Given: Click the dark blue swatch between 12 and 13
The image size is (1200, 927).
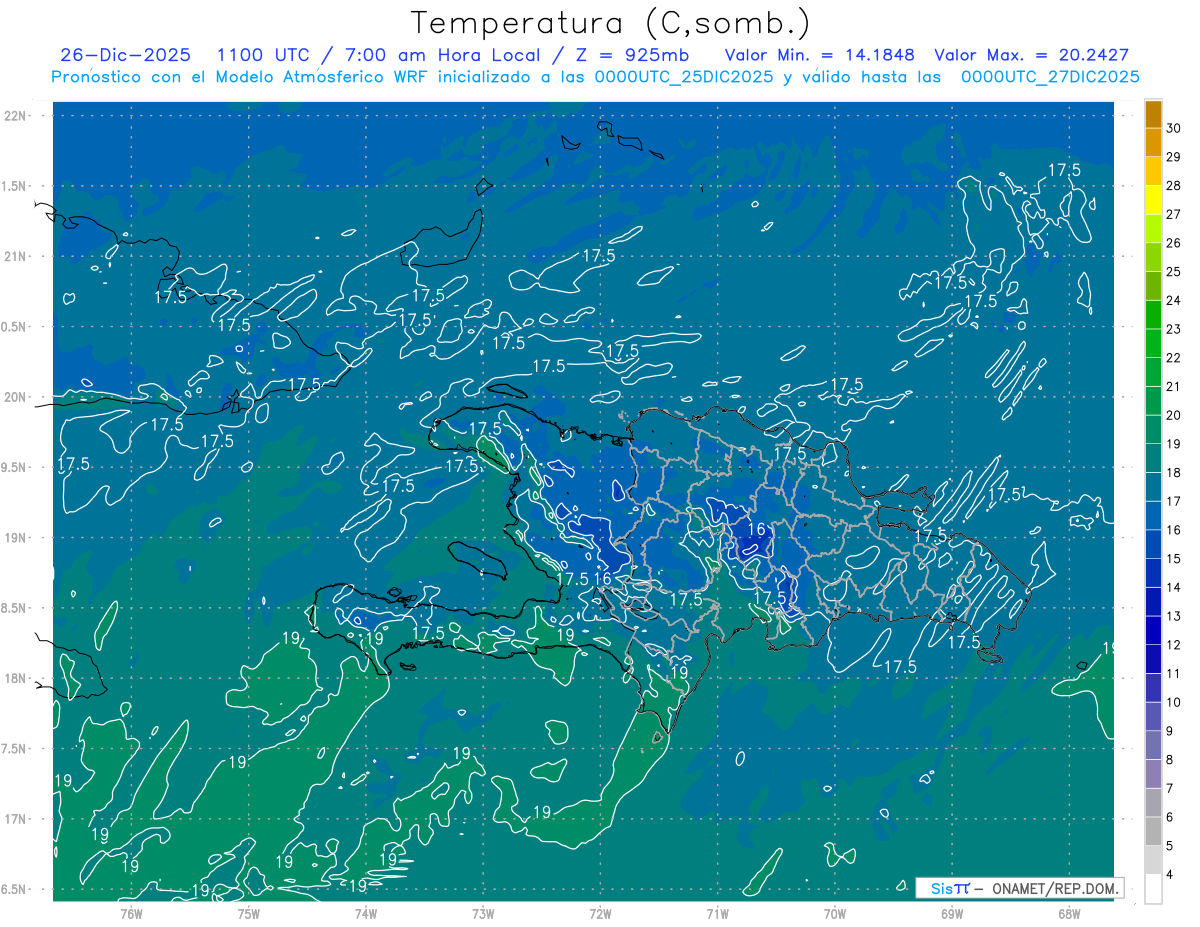Looking at the screenshot, I should [x=1153, y=631].
